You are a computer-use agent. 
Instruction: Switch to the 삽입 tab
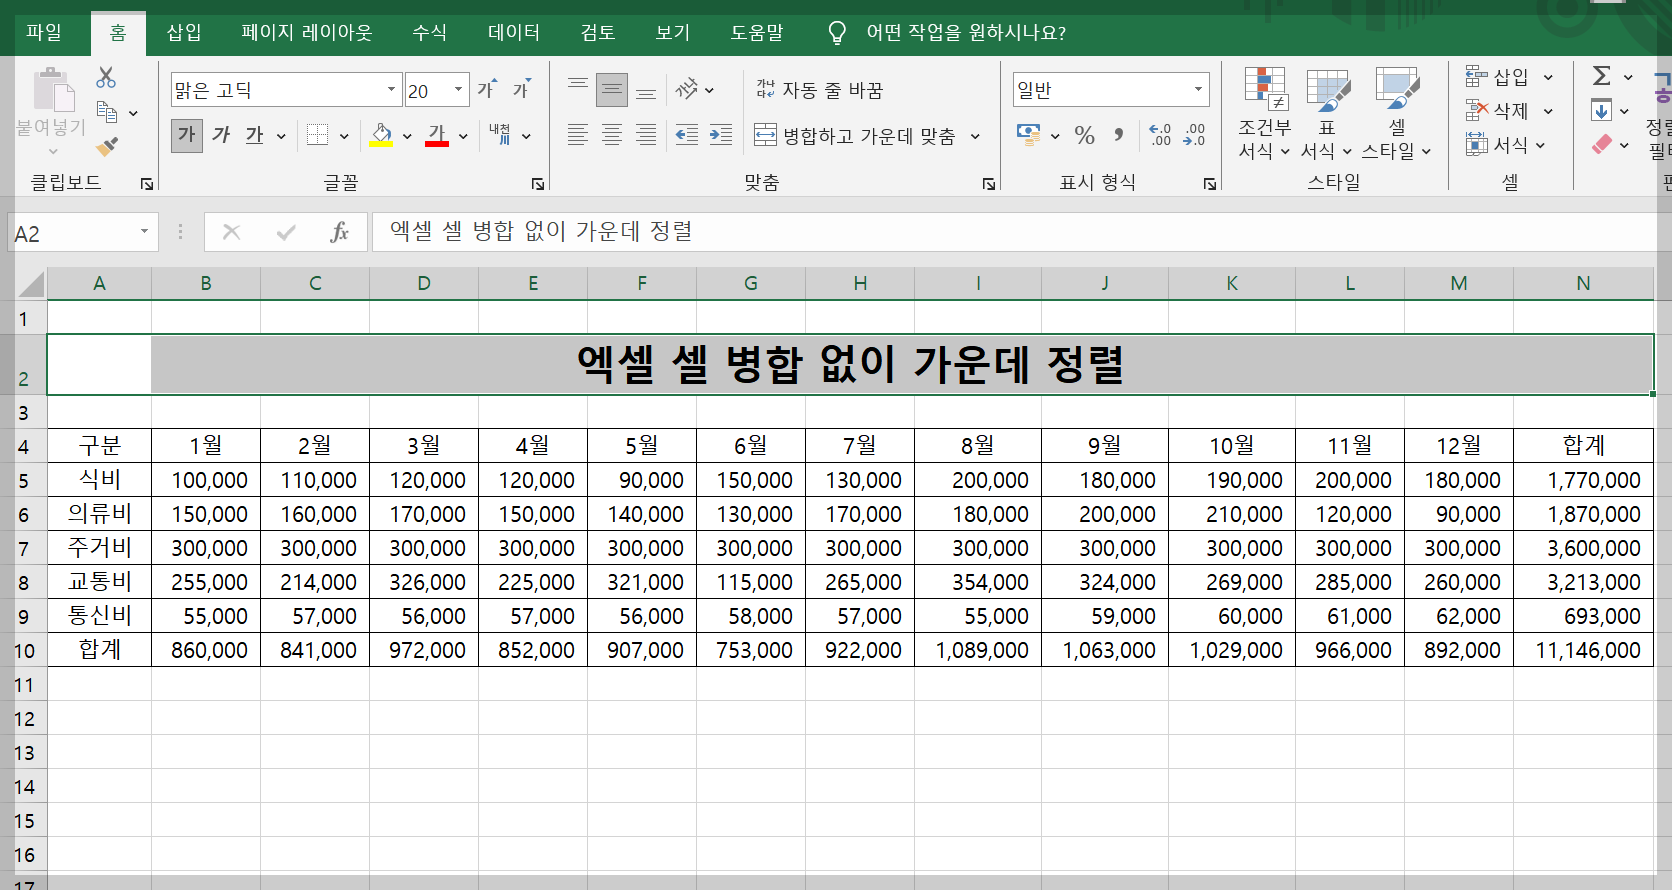click(x=184, y=33)
